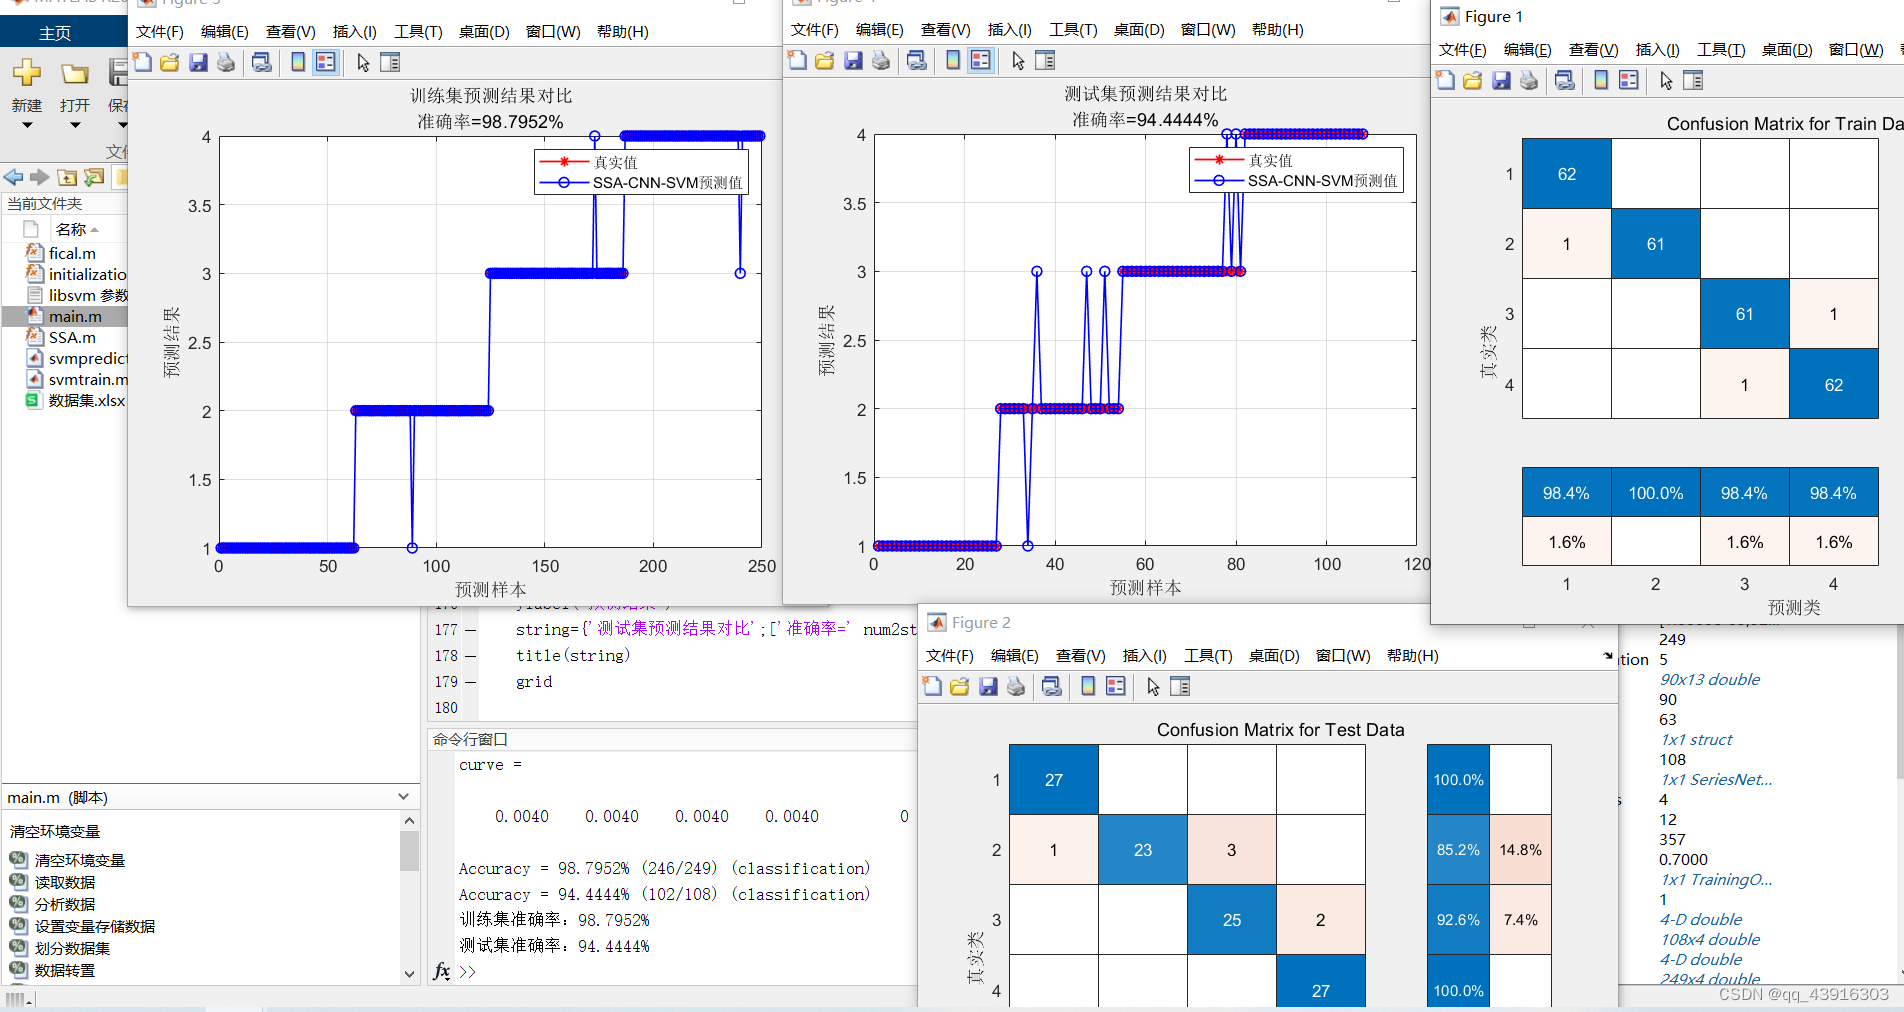Viewport: 1904px width, 1012px height.
Task: Click Open File icon in Figure 2 toolbar
Action: click(960, 686)
